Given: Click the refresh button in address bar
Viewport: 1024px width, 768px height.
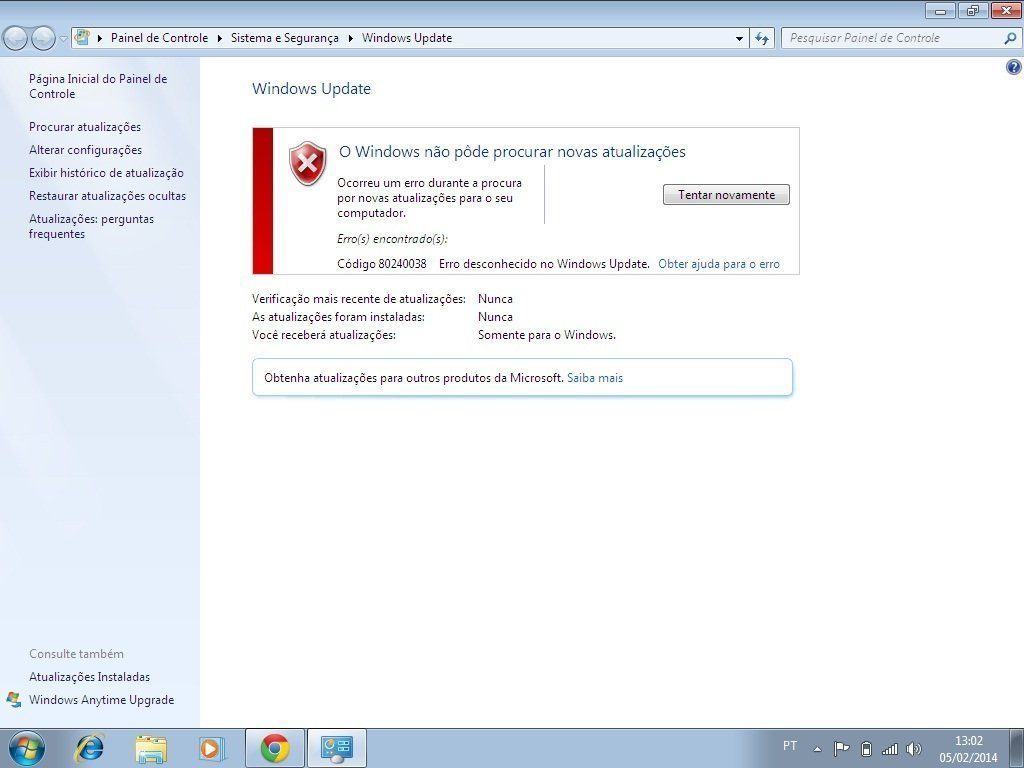Looking at the screenshot, I should [x=762, y=39].
